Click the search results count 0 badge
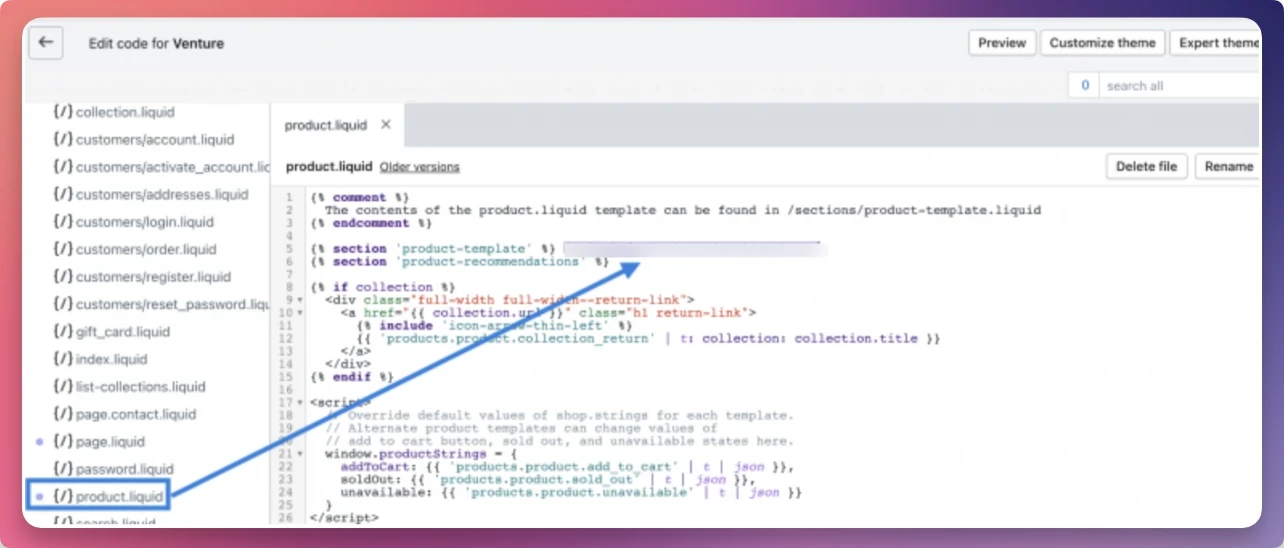This screenshot has height=548, width=1284. [1085, 86]
